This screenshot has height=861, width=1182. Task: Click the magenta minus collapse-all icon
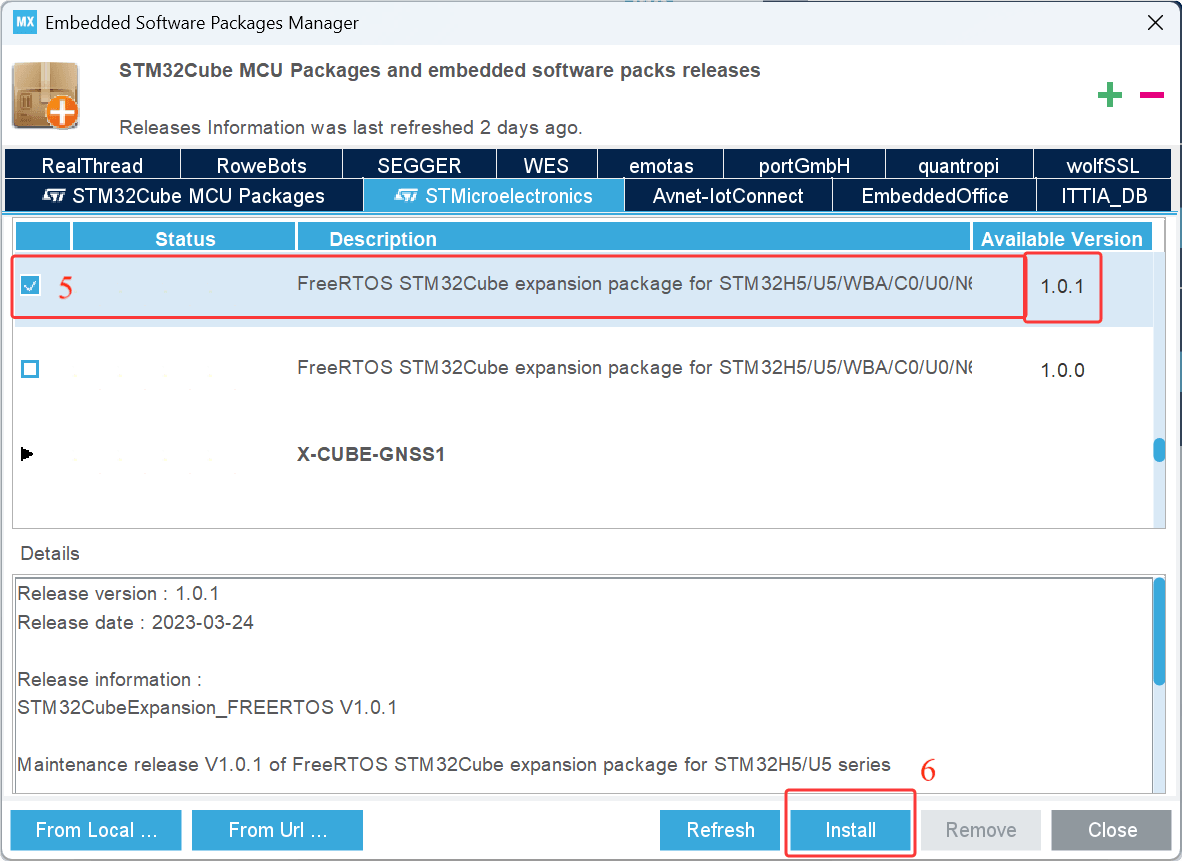1152,95
